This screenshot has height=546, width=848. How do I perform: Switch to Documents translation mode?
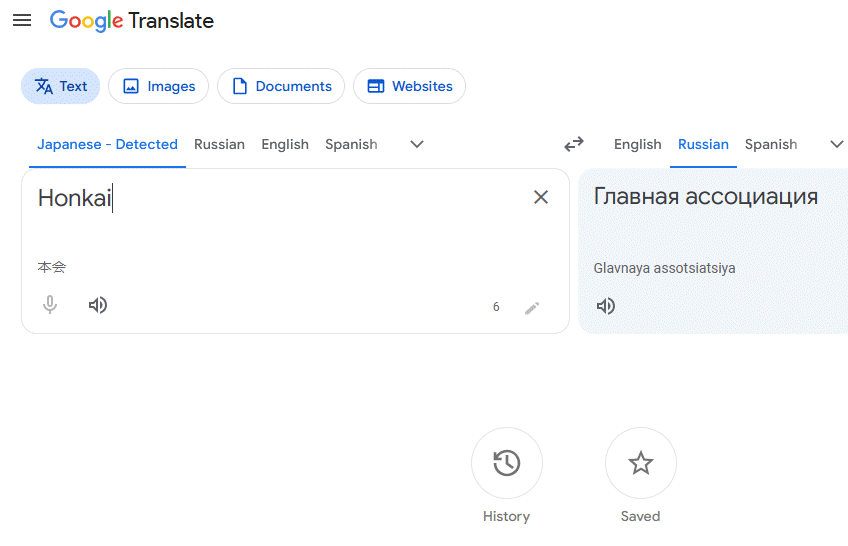[281, 86]
